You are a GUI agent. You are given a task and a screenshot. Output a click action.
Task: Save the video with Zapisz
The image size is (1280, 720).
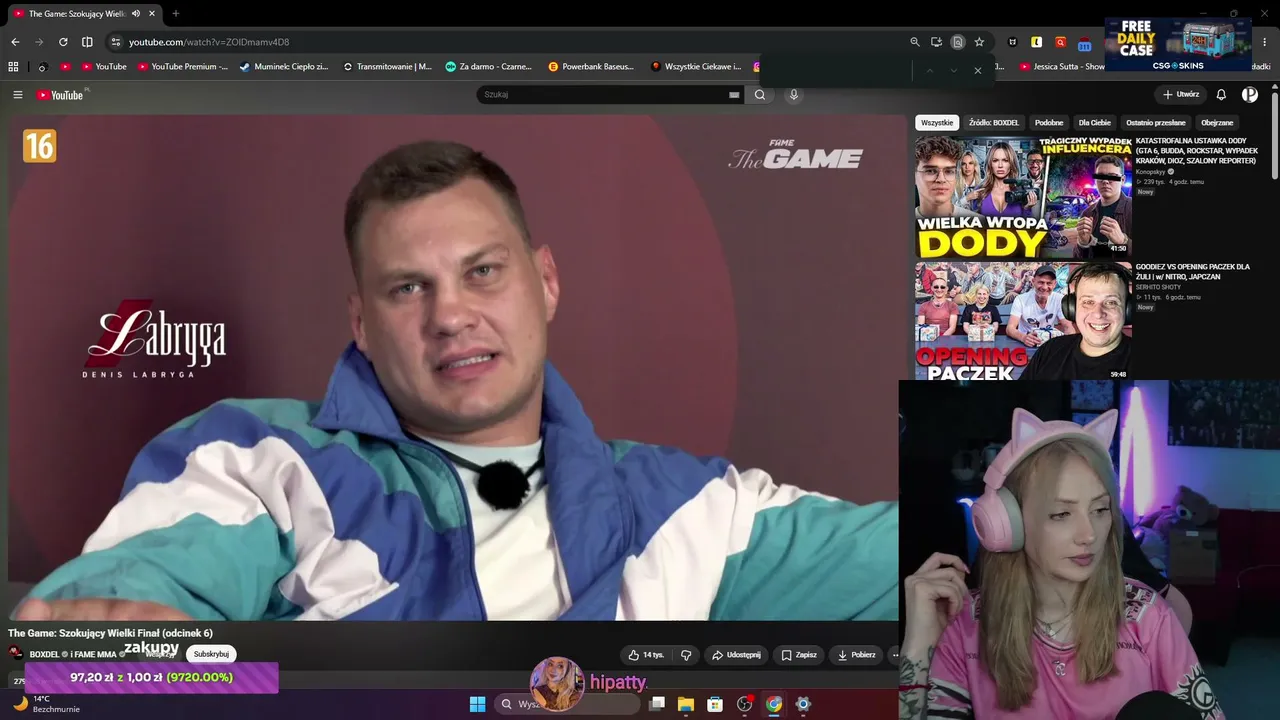pos(799,655)
